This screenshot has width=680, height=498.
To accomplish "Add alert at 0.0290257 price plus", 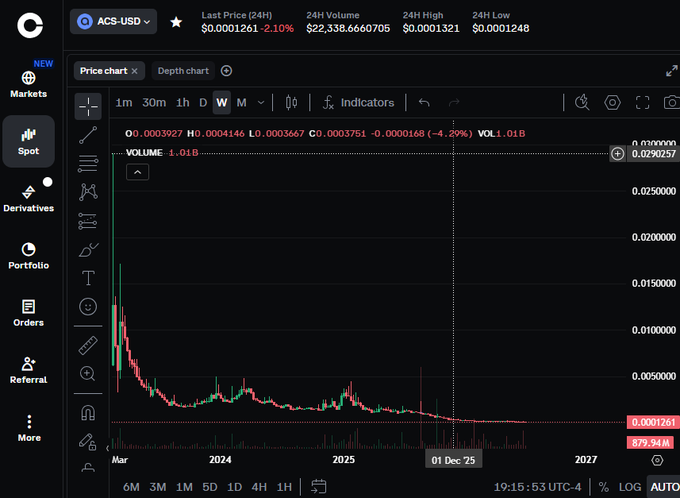I will point(618,154).
